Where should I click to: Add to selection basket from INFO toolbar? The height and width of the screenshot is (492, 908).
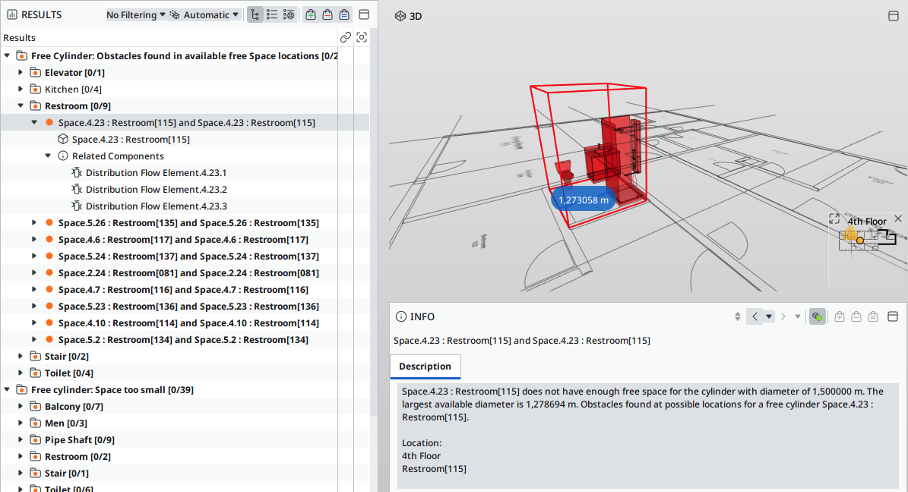(x=840, y=317)
